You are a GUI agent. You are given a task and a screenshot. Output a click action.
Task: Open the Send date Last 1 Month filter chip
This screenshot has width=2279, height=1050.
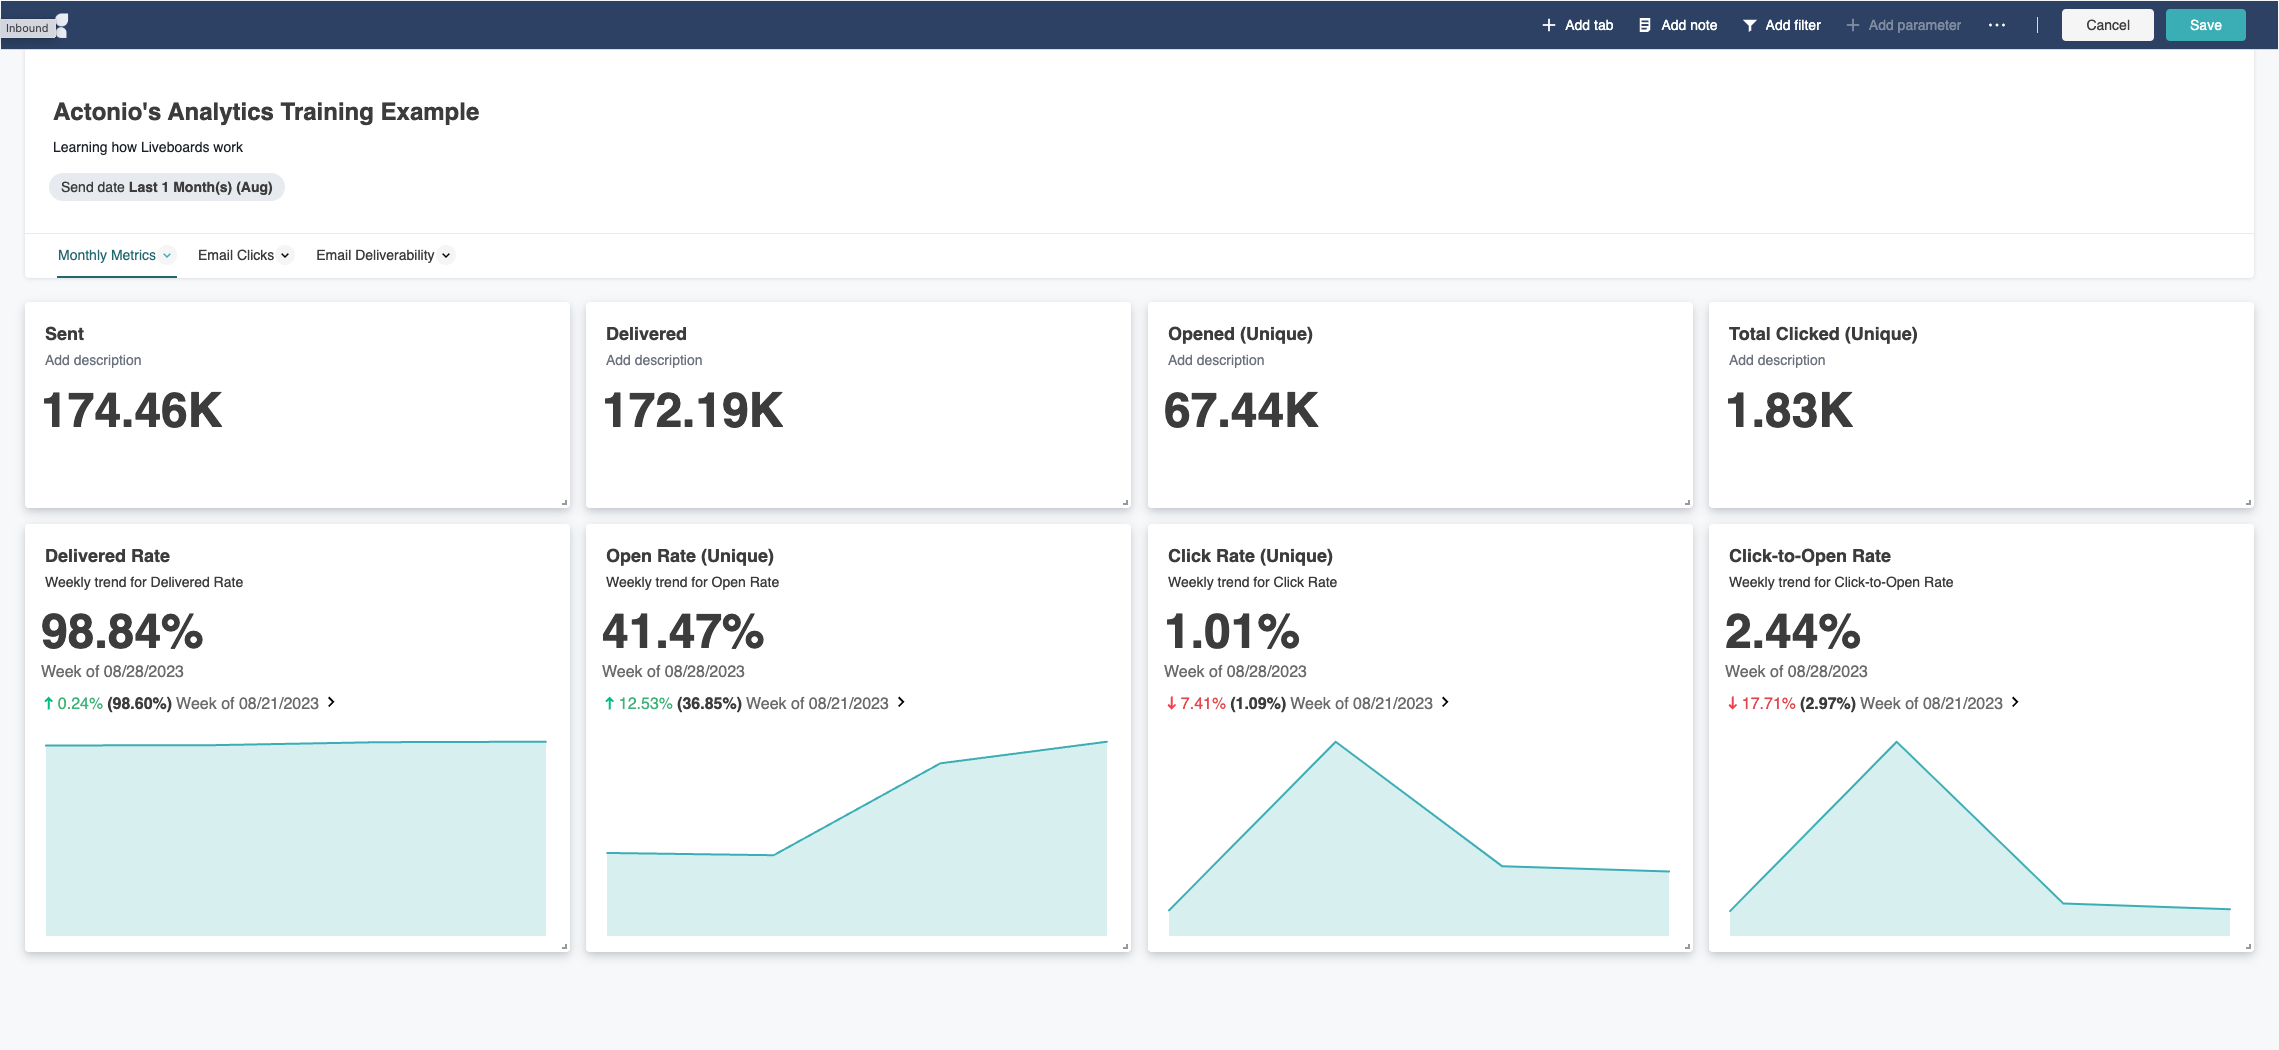167,187
